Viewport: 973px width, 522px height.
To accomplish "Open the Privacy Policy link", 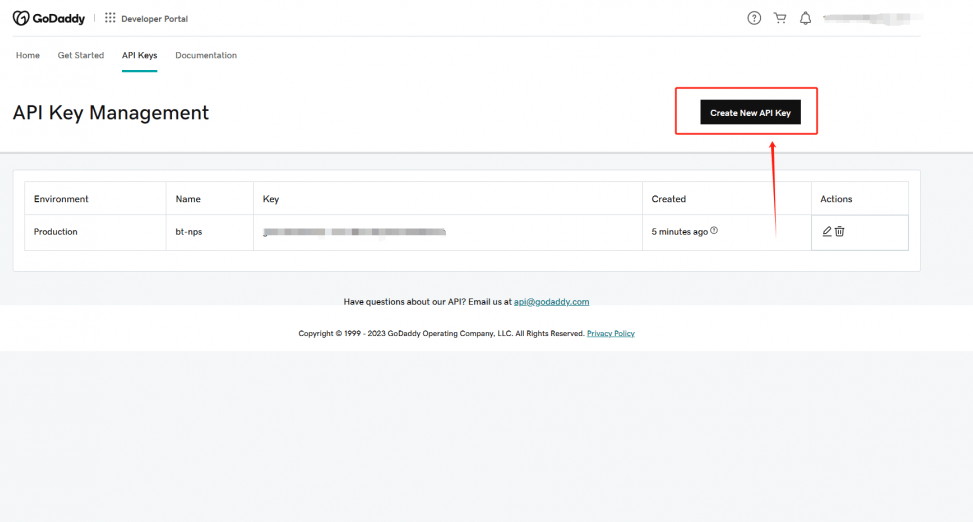I will pos(611,333).
